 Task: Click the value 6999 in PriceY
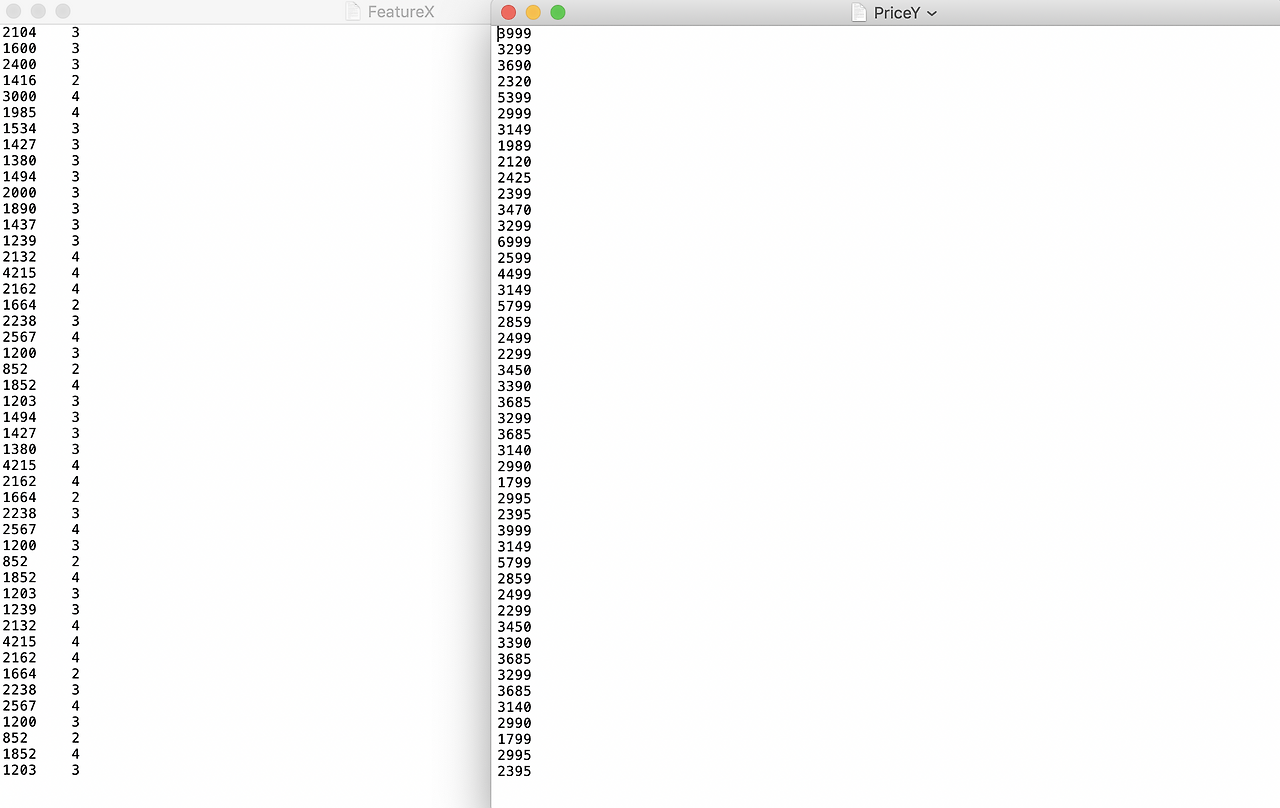tap(514, 242)
